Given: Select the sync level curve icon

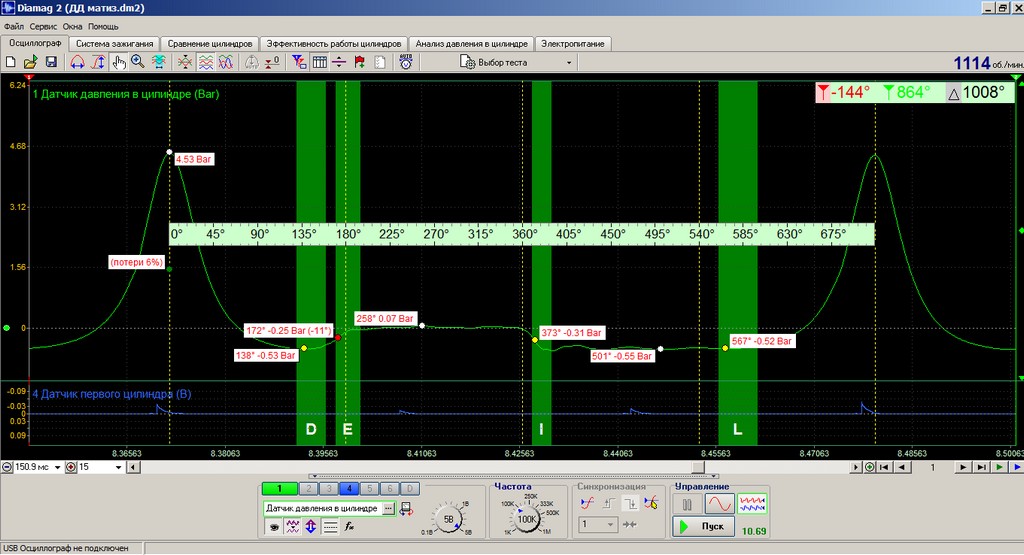Looking at the screenshot, I should point(587,503).
